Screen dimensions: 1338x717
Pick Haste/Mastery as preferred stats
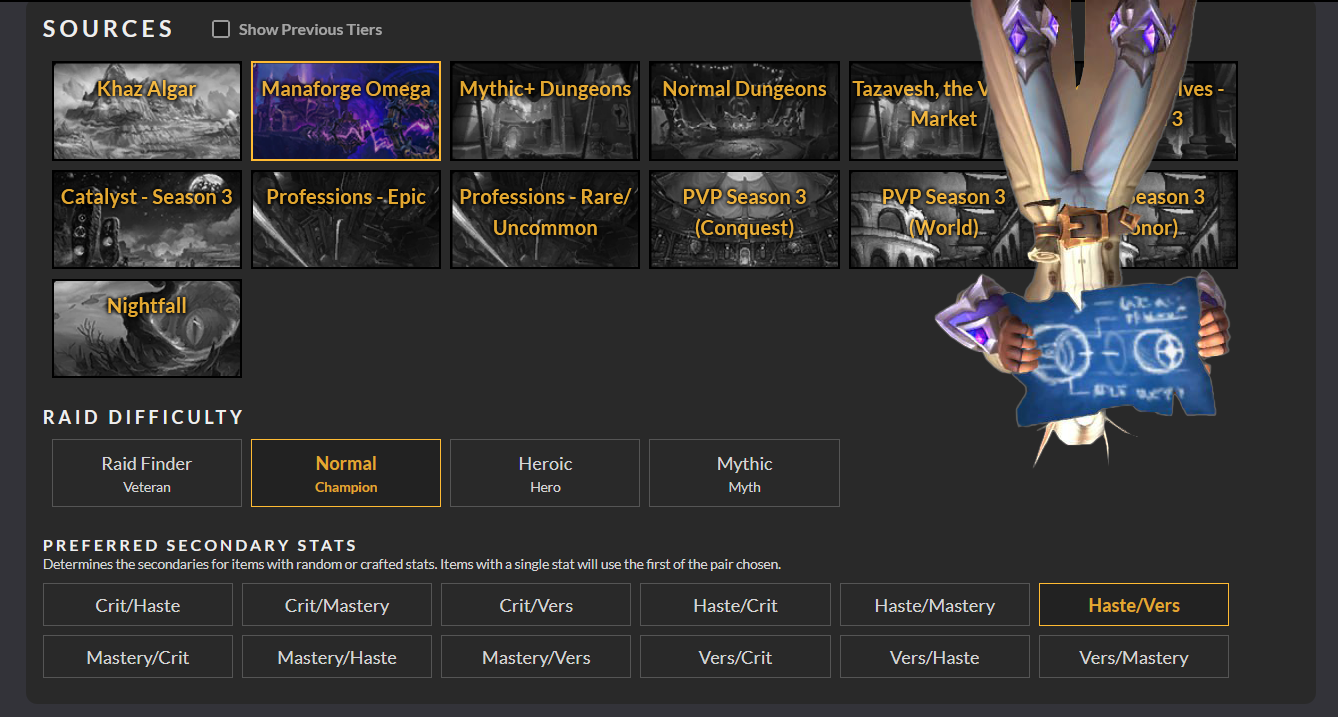click(x=934, y=605)
